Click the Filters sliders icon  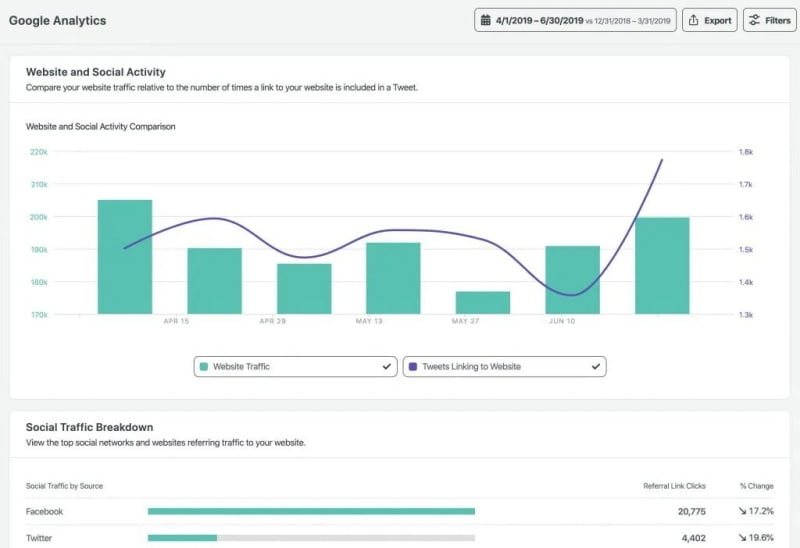pyautogui.click(x=755, y=20)
